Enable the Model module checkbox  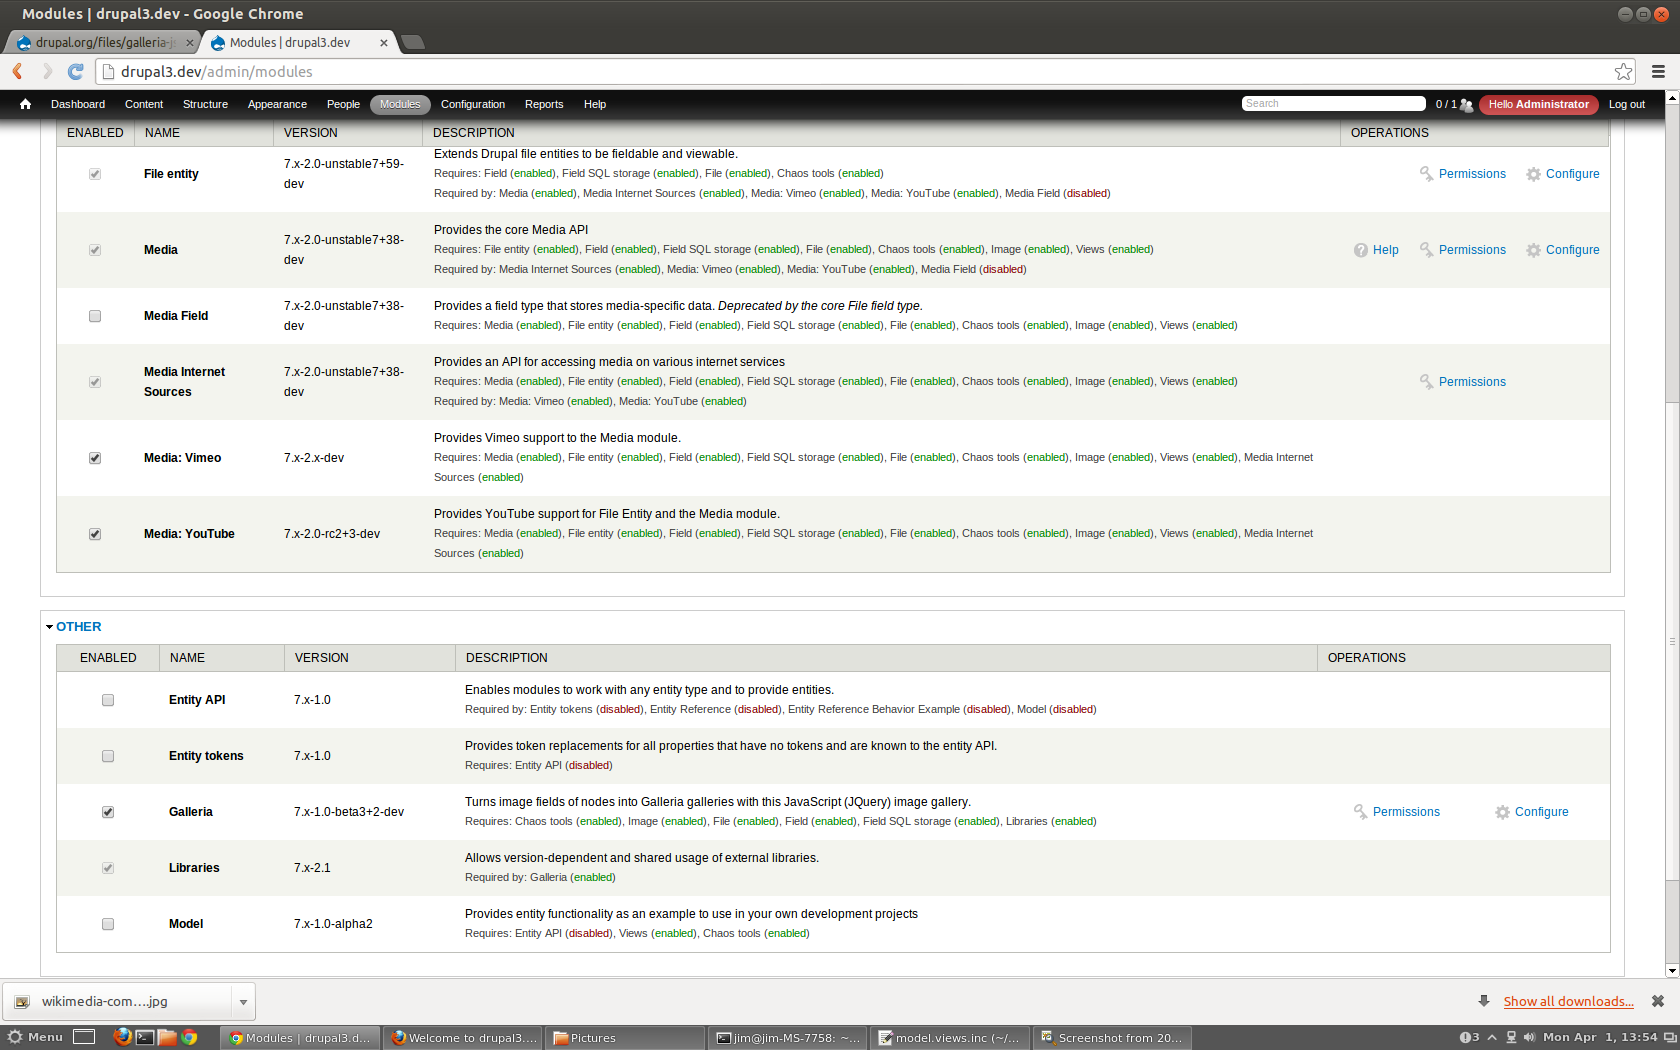[108, 924]
